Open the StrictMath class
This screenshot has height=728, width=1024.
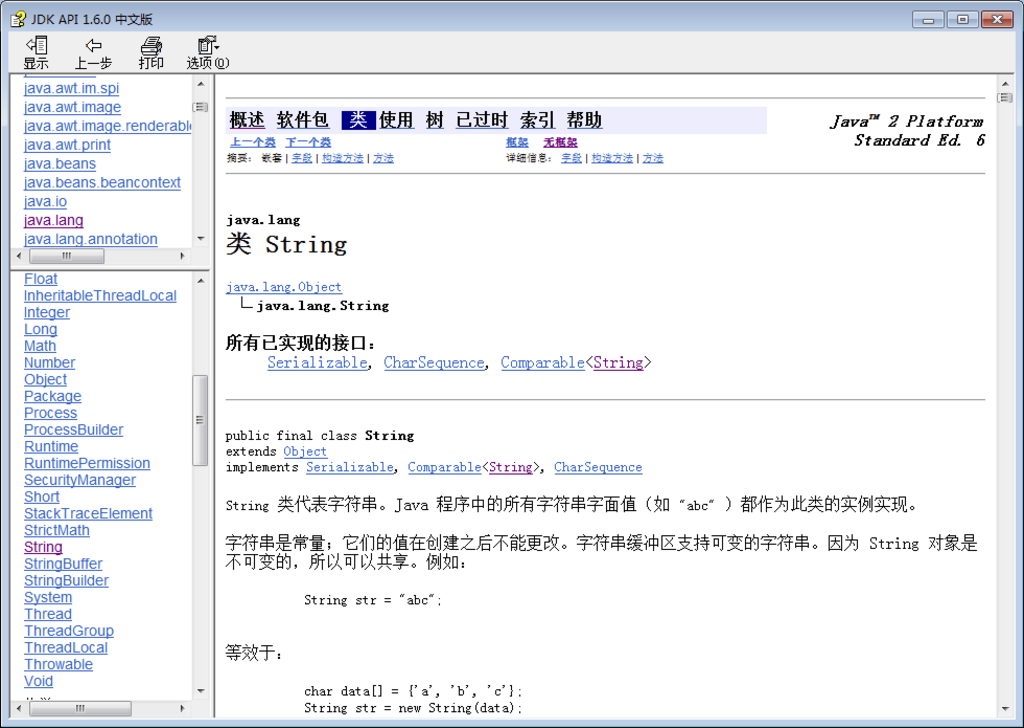click(x=57, y=531)
